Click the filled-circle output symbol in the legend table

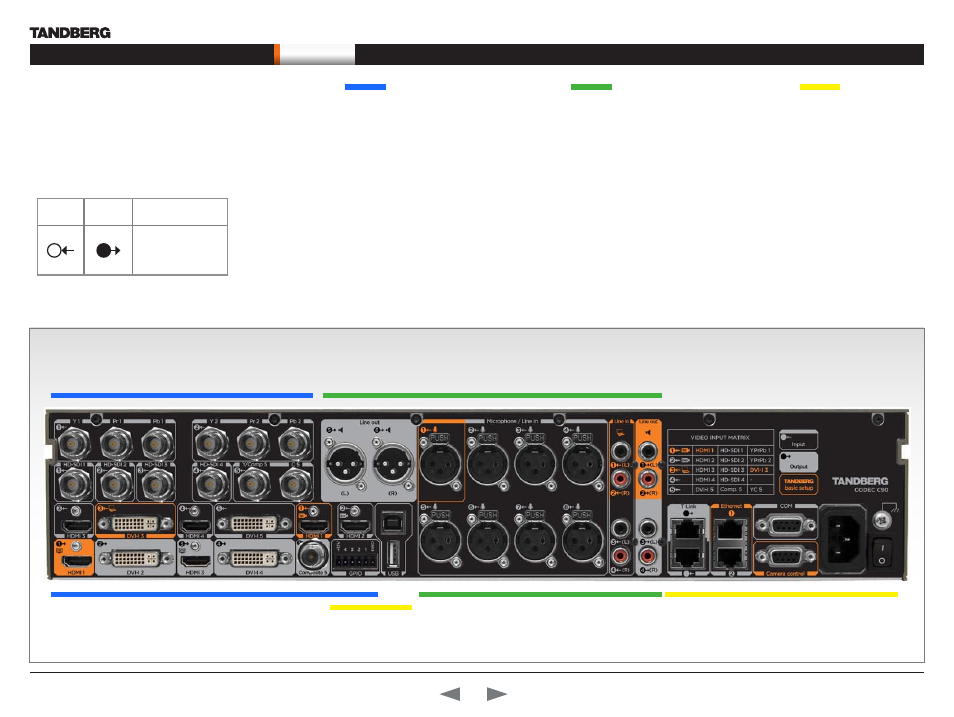pyautogui.click(x=108, y=250)
